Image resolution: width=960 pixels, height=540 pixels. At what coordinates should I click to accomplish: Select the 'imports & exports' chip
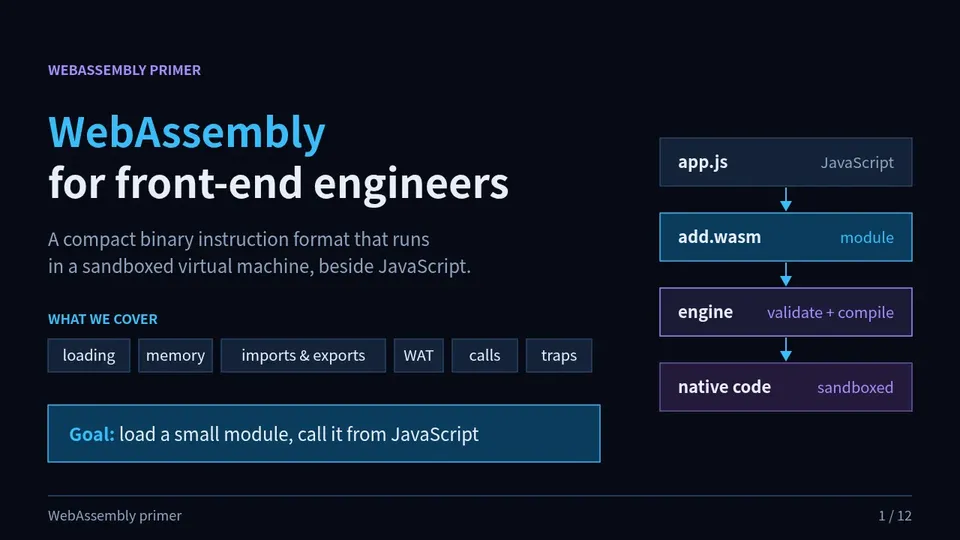pyautogui.click(x=303, y=355)
